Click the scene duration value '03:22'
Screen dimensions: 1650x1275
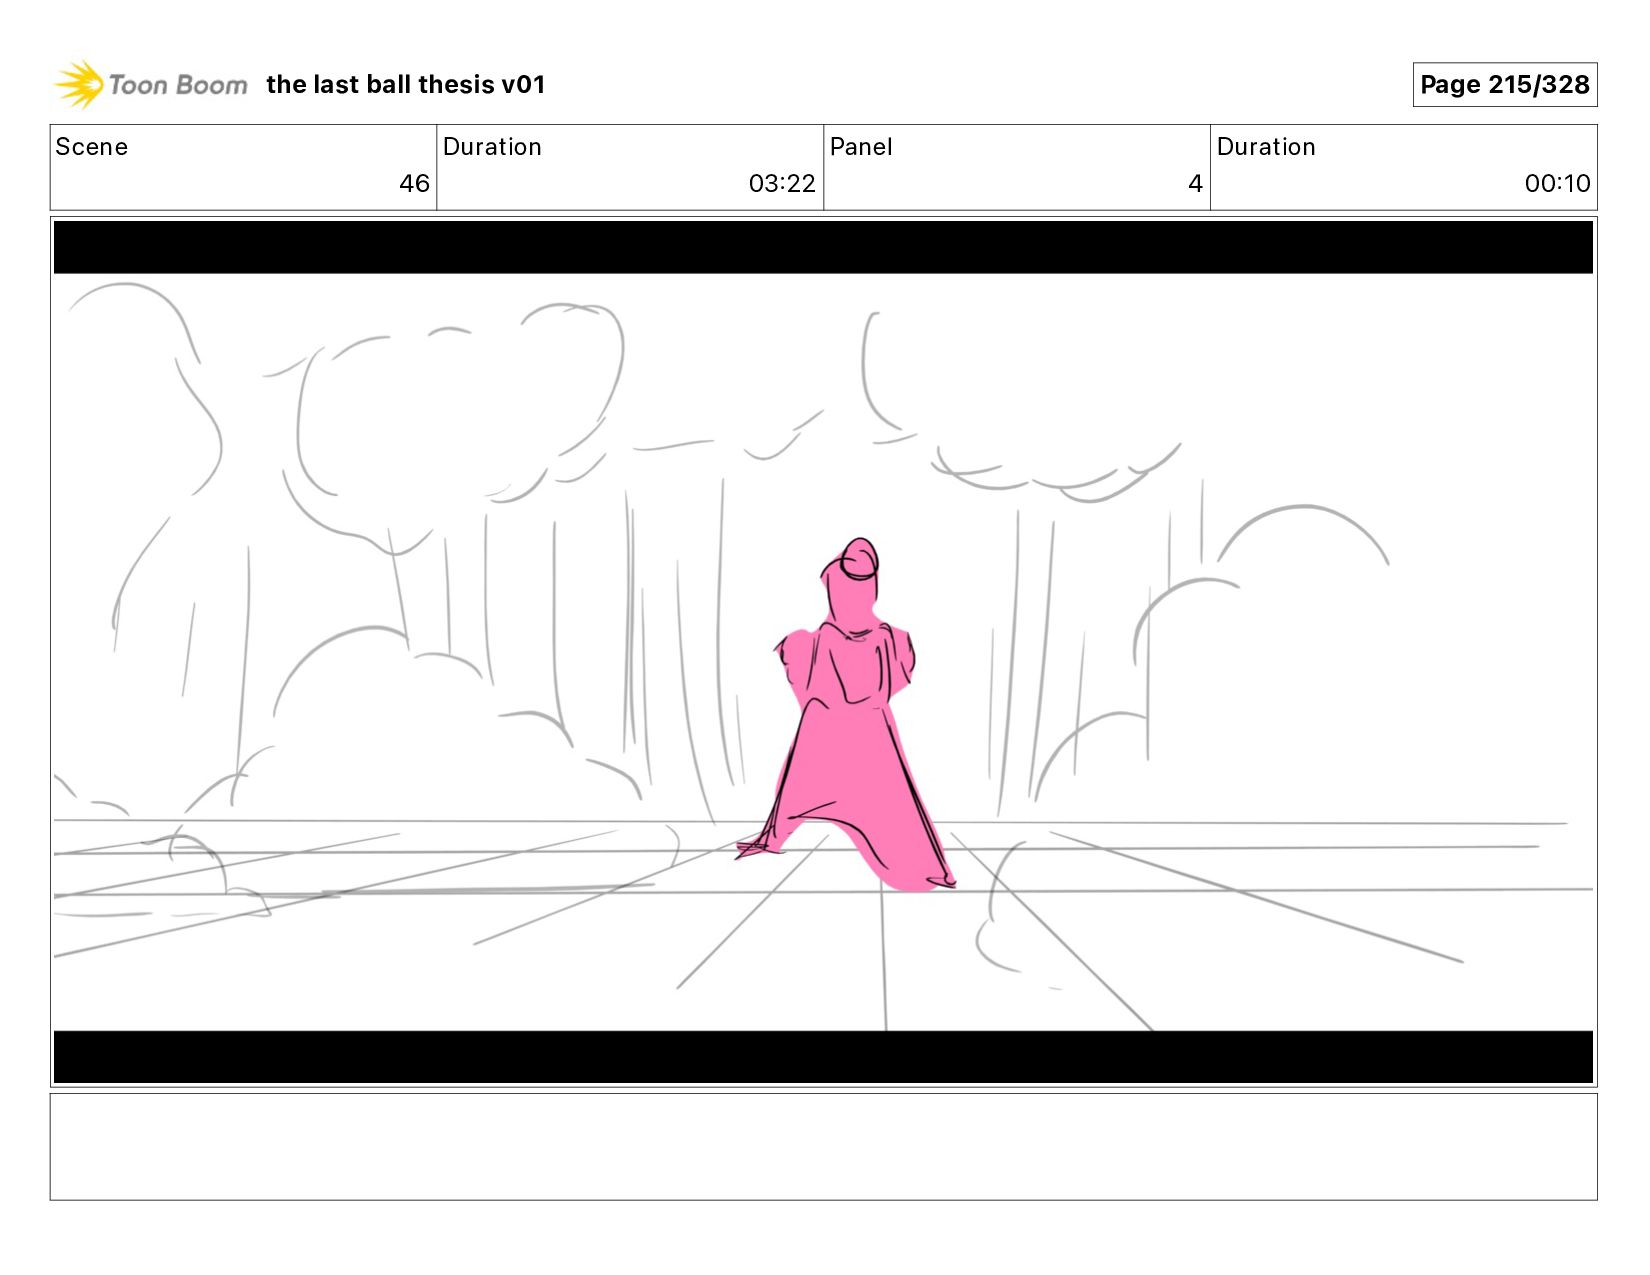coord(782,184)
